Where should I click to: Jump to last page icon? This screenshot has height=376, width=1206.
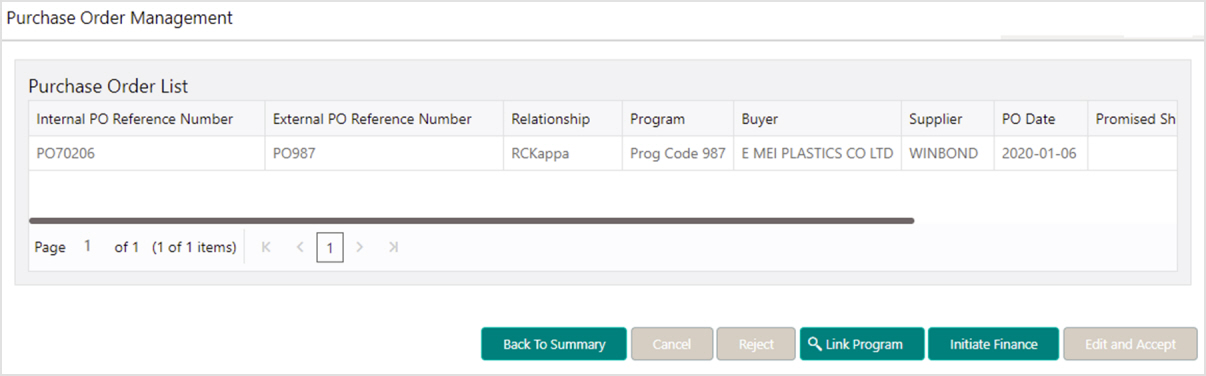(393, 247)
